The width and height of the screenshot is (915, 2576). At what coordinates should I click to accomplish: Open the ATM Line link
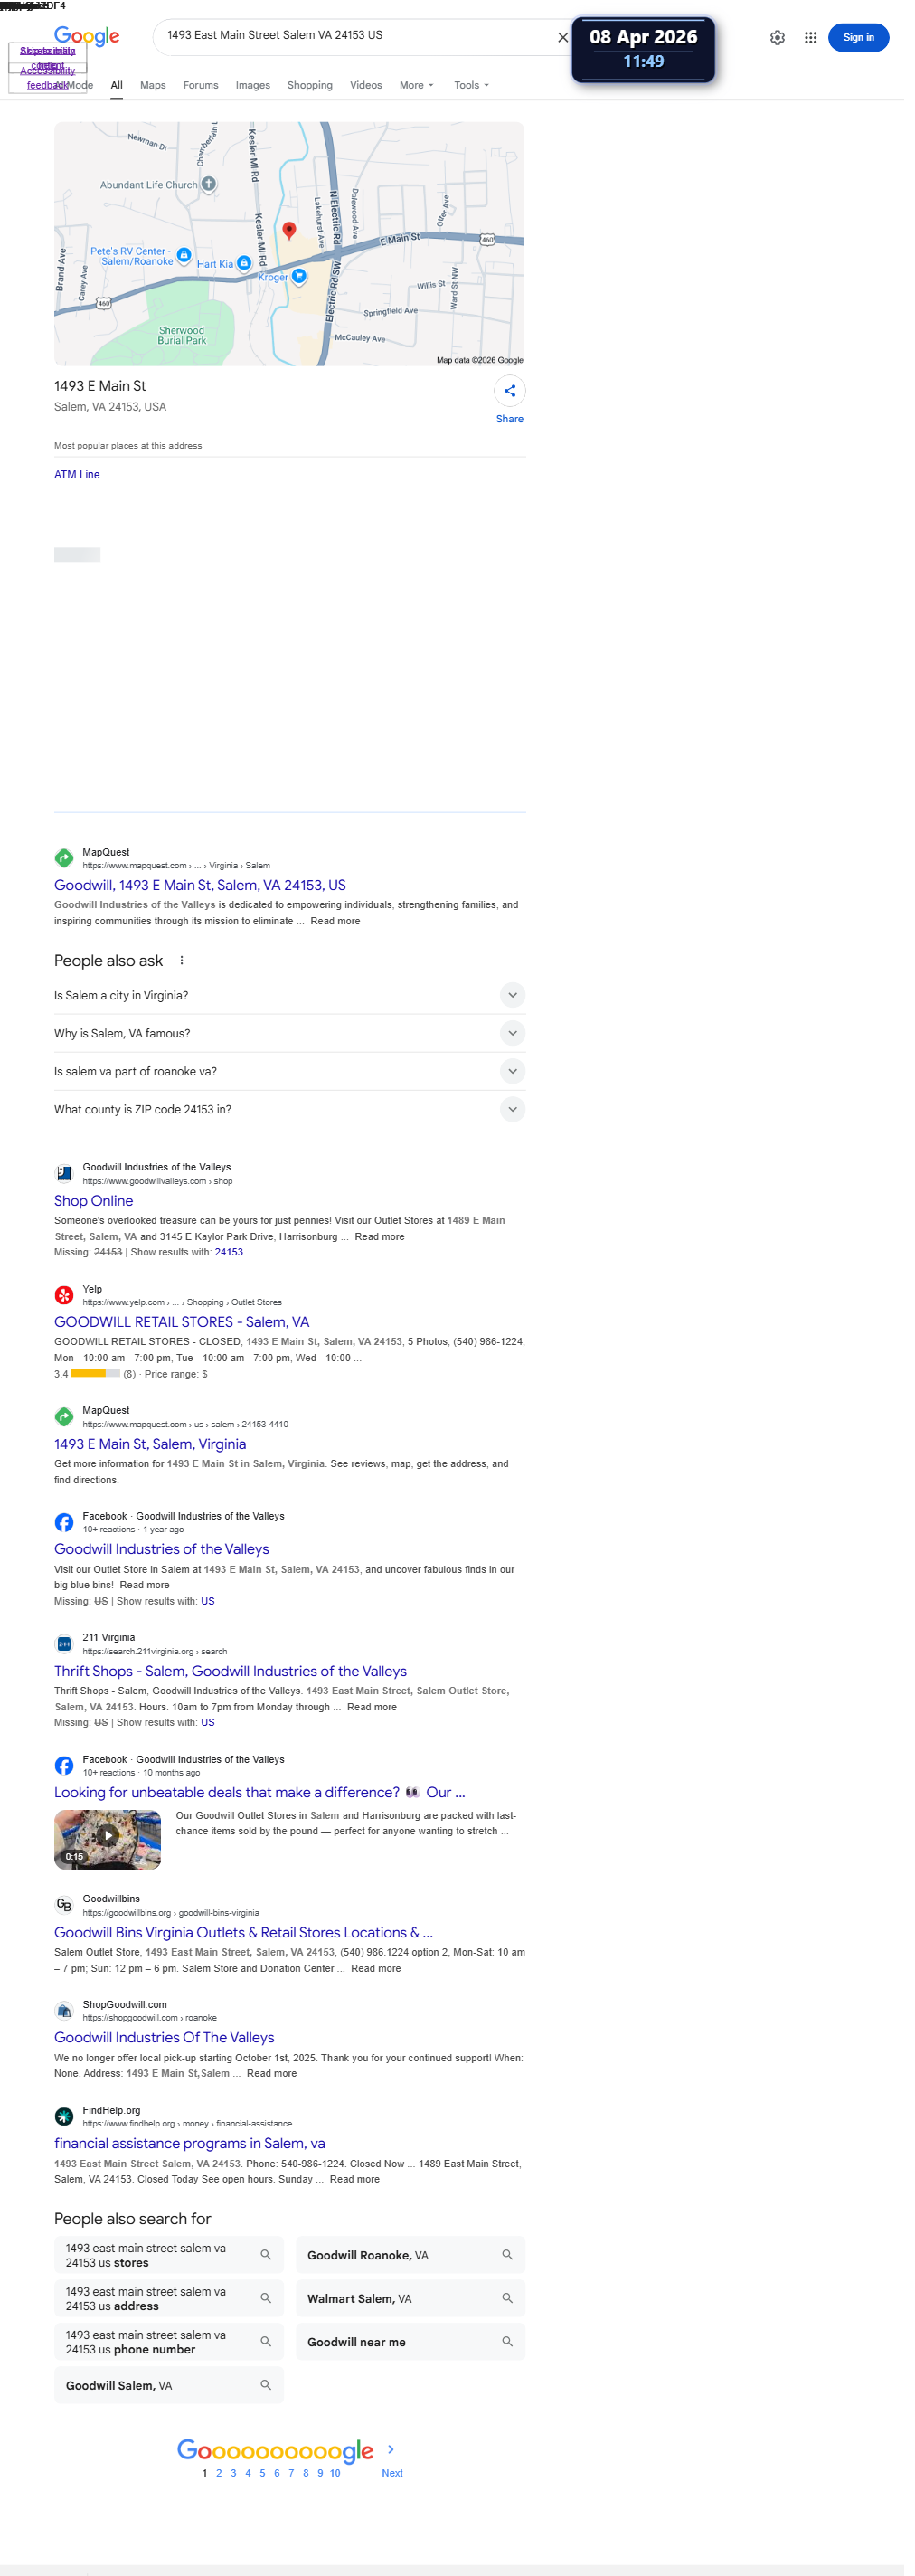click(78, 480)
